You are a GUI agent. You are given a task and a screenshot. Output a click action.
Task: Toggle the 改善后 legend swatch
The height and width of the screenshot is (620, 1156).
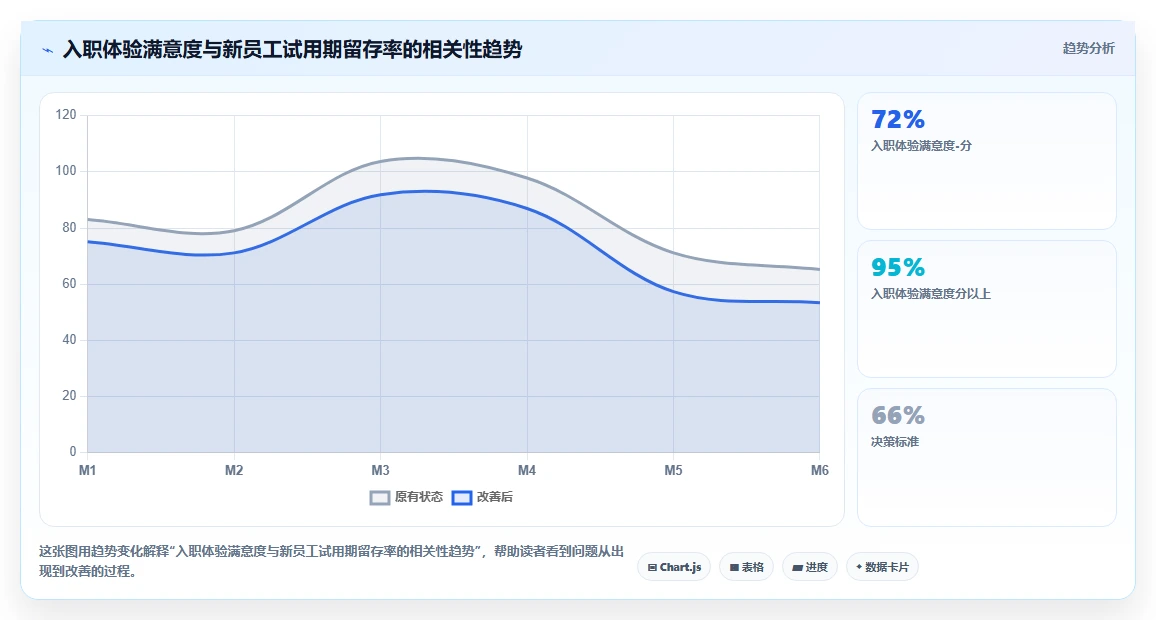coord(462,498)
